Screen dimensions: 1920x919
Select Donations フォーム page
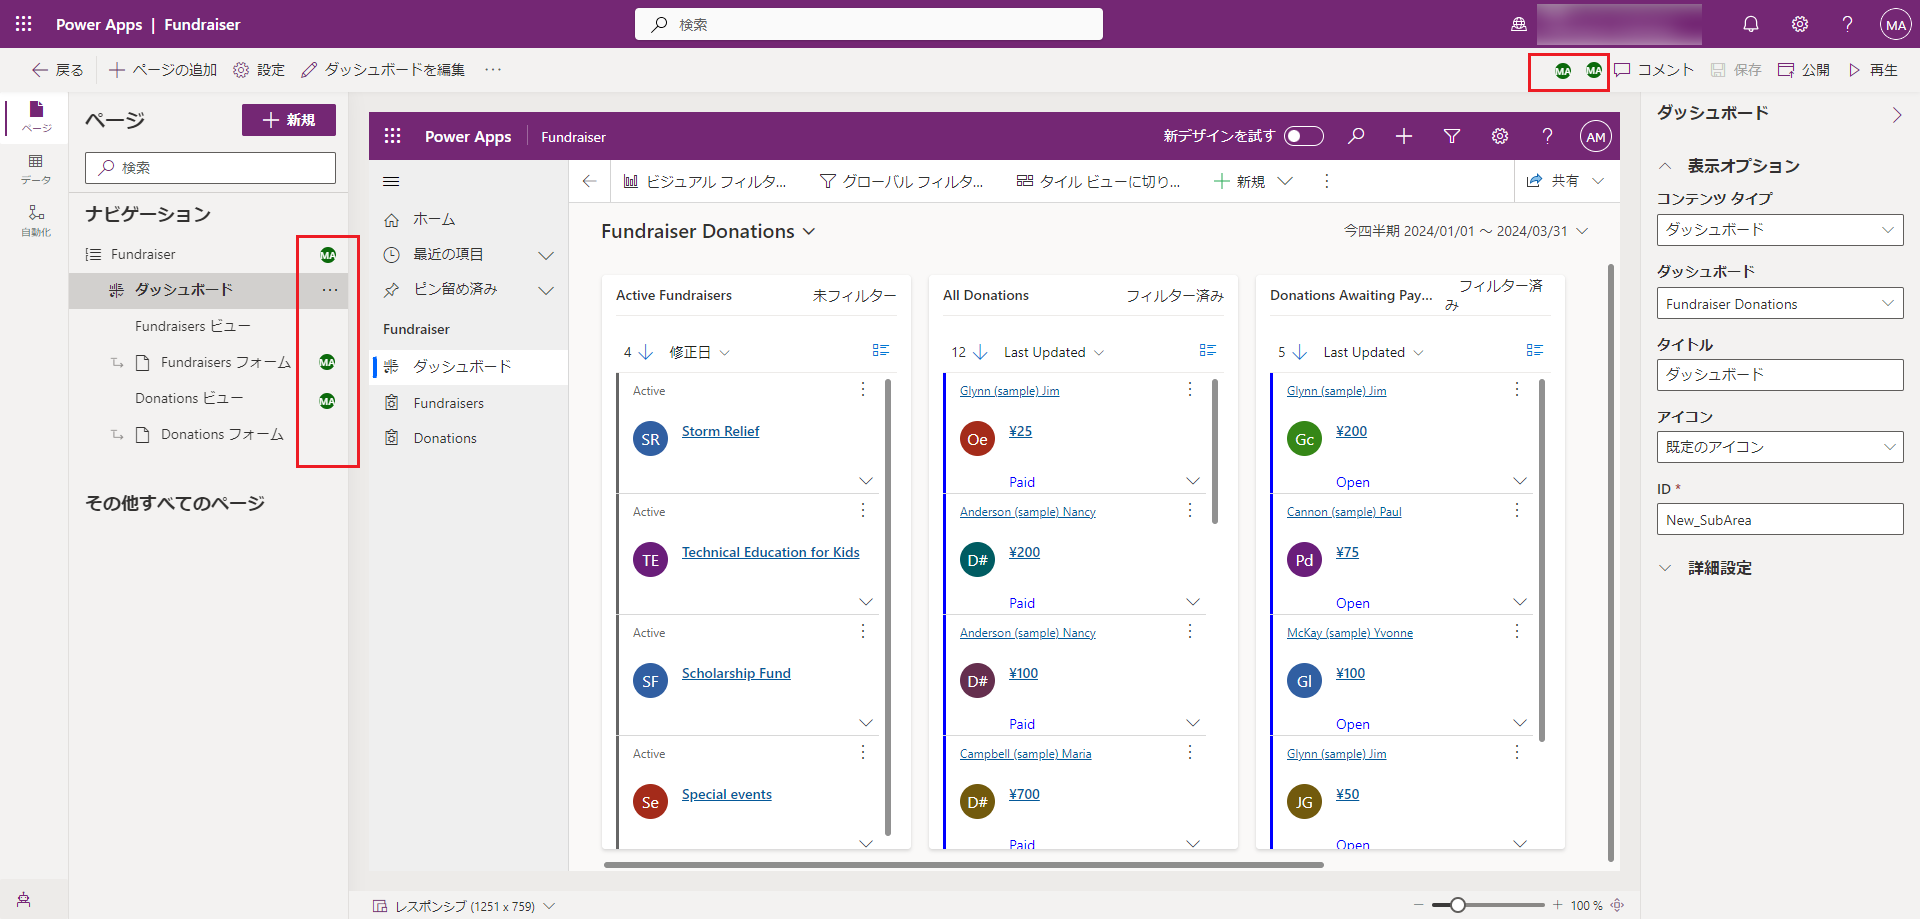(222, 434)
